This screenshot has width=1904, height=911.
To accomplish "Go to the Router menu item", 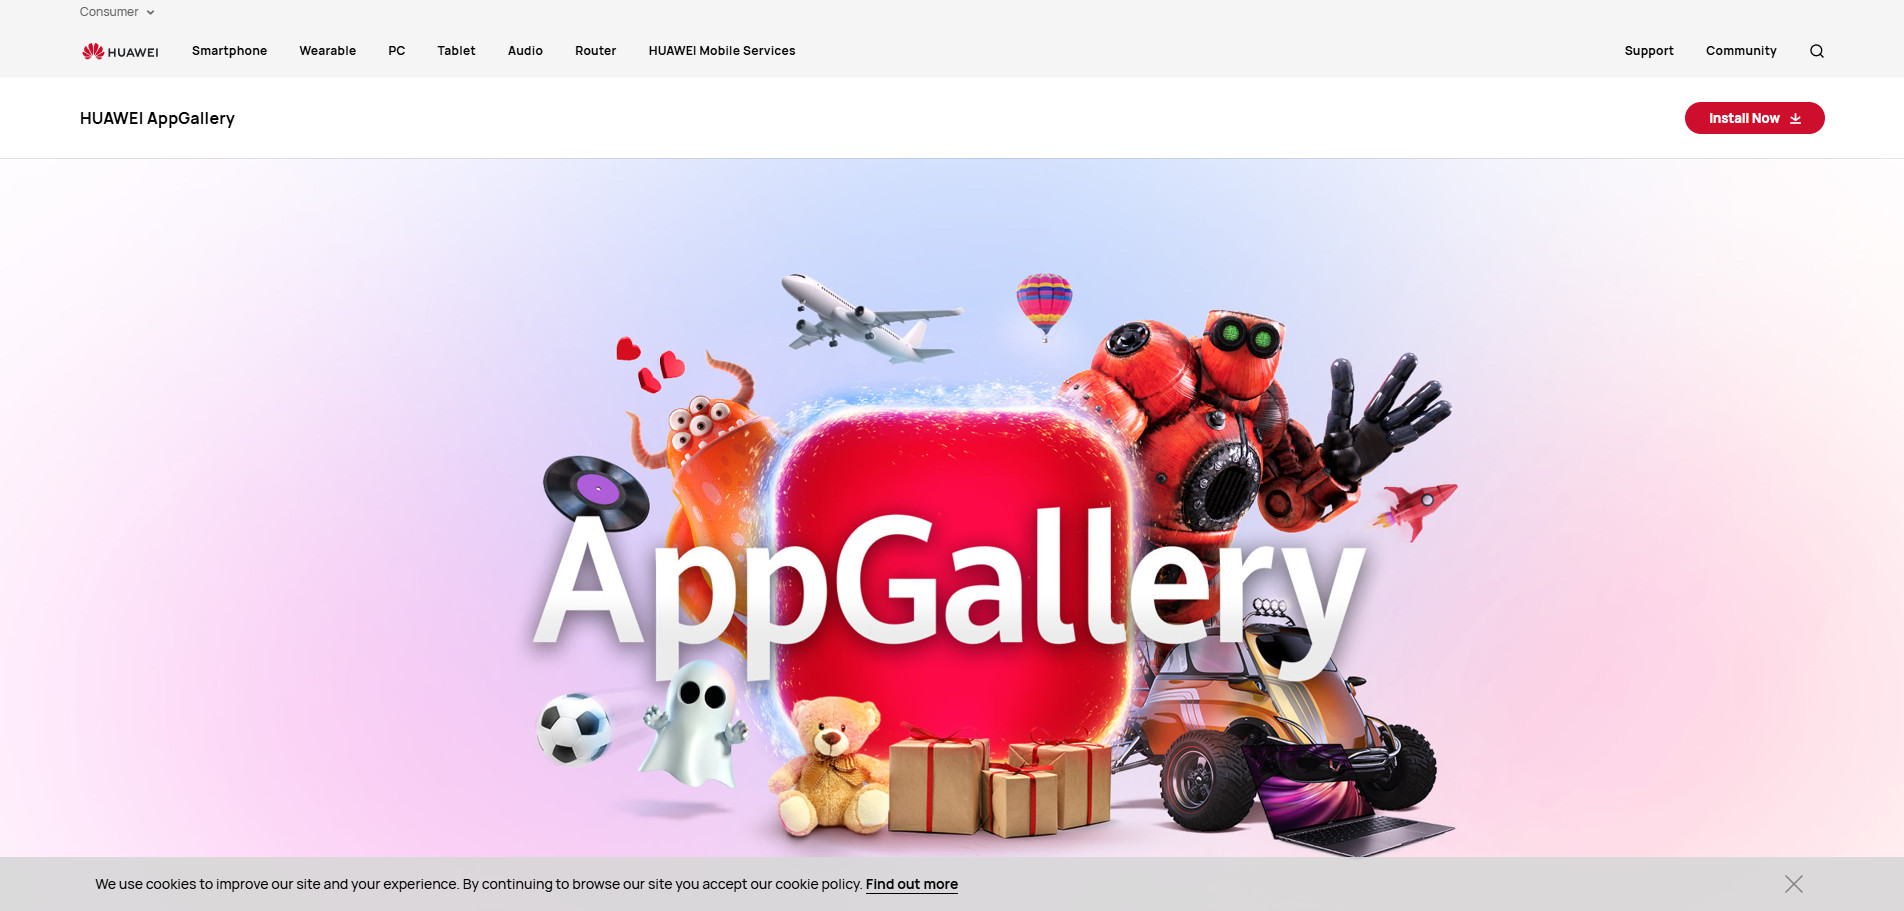I will point(595,51).
